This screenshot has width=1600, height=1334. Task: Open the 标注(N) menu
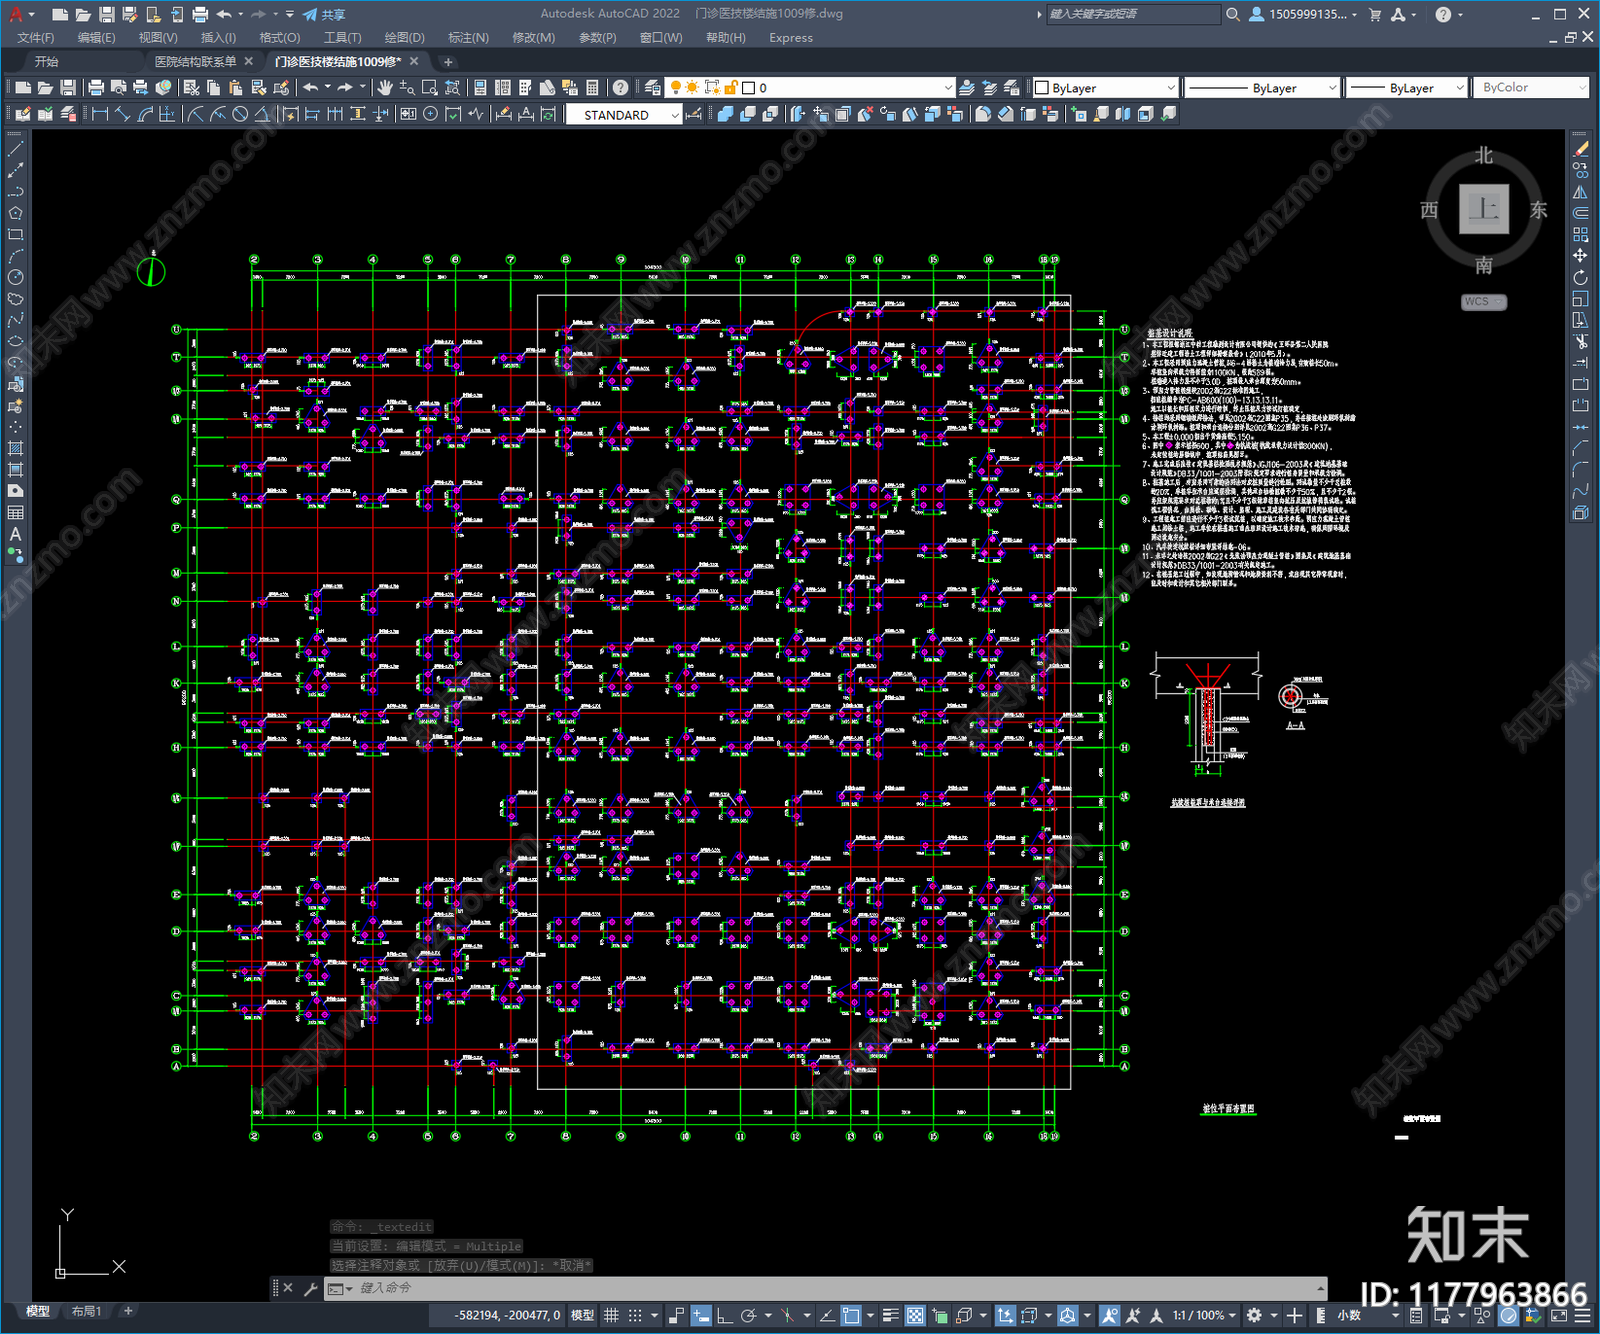coord(468,38)
